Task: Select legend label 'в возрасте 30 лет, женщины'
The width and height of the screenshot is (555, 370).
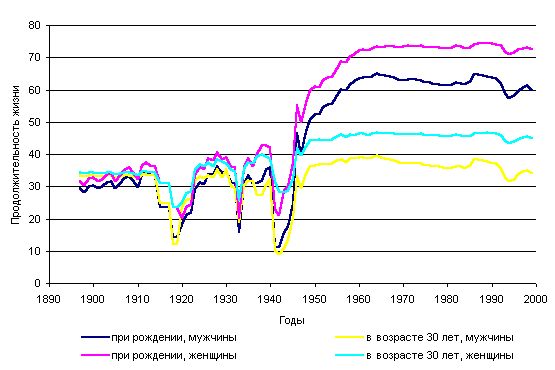Action: coord(440,355)
